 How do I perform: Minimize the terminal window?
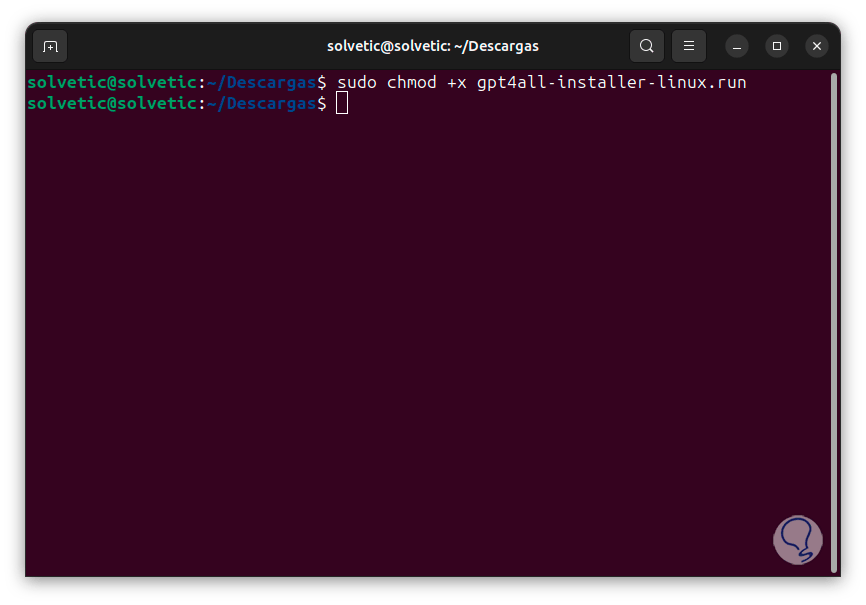pos(737,46)
